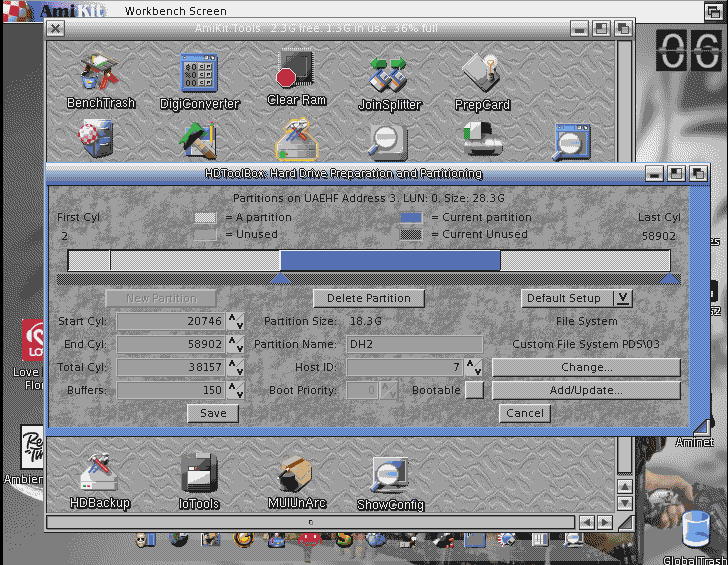Click AmiKit:Tools window scroll right arrow
Image resolution: width=728 pixels, height=565 pixels.
pyautogui.click(x=604, y=522)
